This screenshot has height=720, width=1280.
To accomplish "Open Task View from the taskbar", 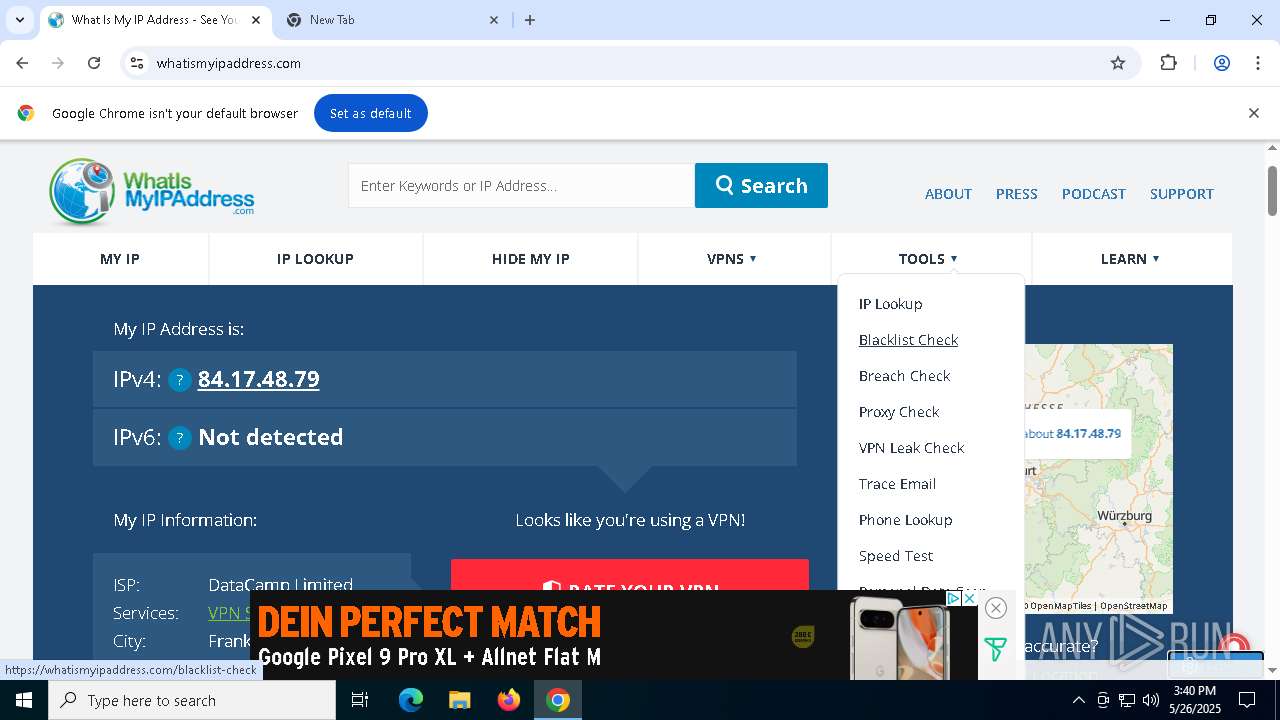I will pyautogui.click(x=360, y=700).
